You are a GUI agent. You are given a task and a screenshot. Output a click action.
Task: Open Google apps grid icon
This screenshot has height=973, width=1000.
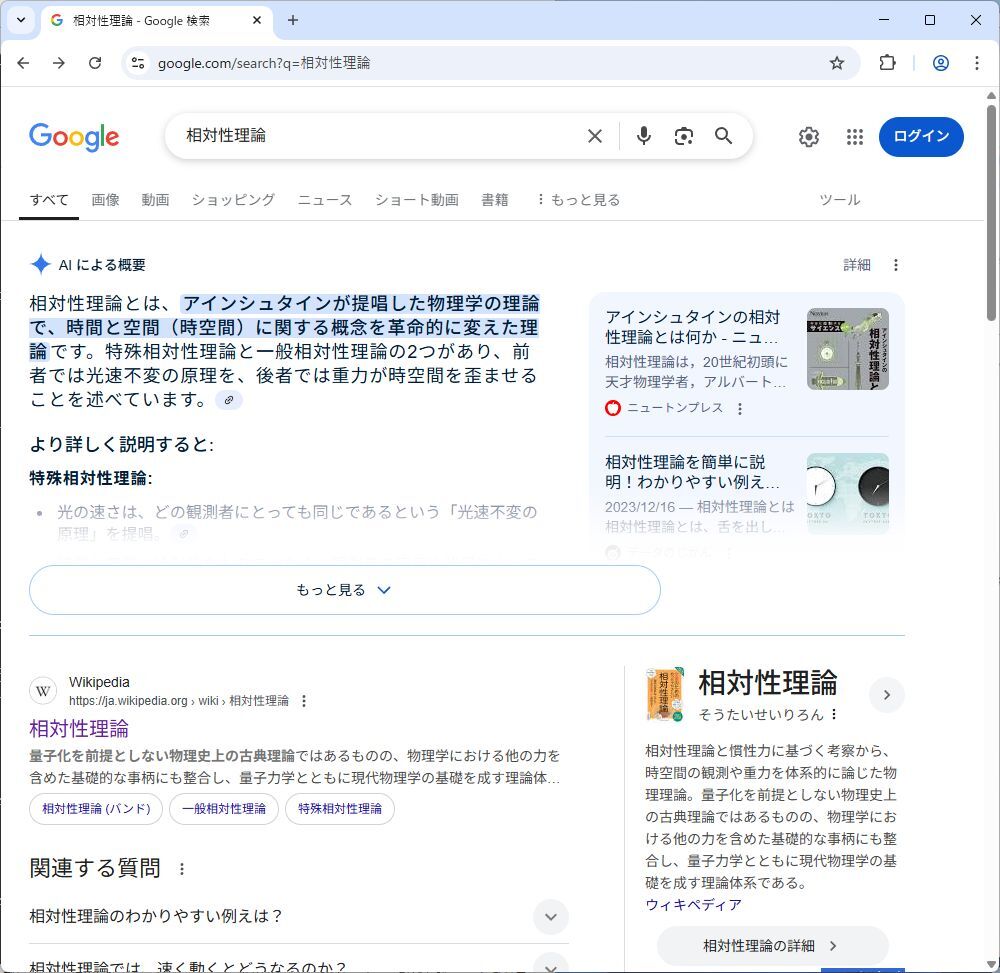[x=855, y=136]
